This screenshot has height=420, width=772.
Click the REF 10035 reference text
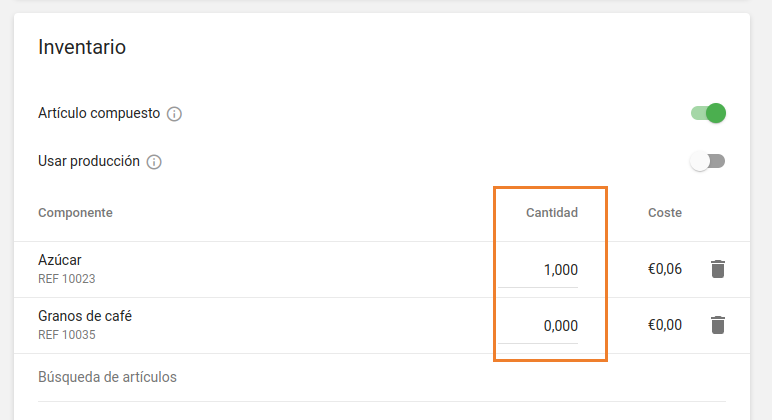tap(67, 335)
